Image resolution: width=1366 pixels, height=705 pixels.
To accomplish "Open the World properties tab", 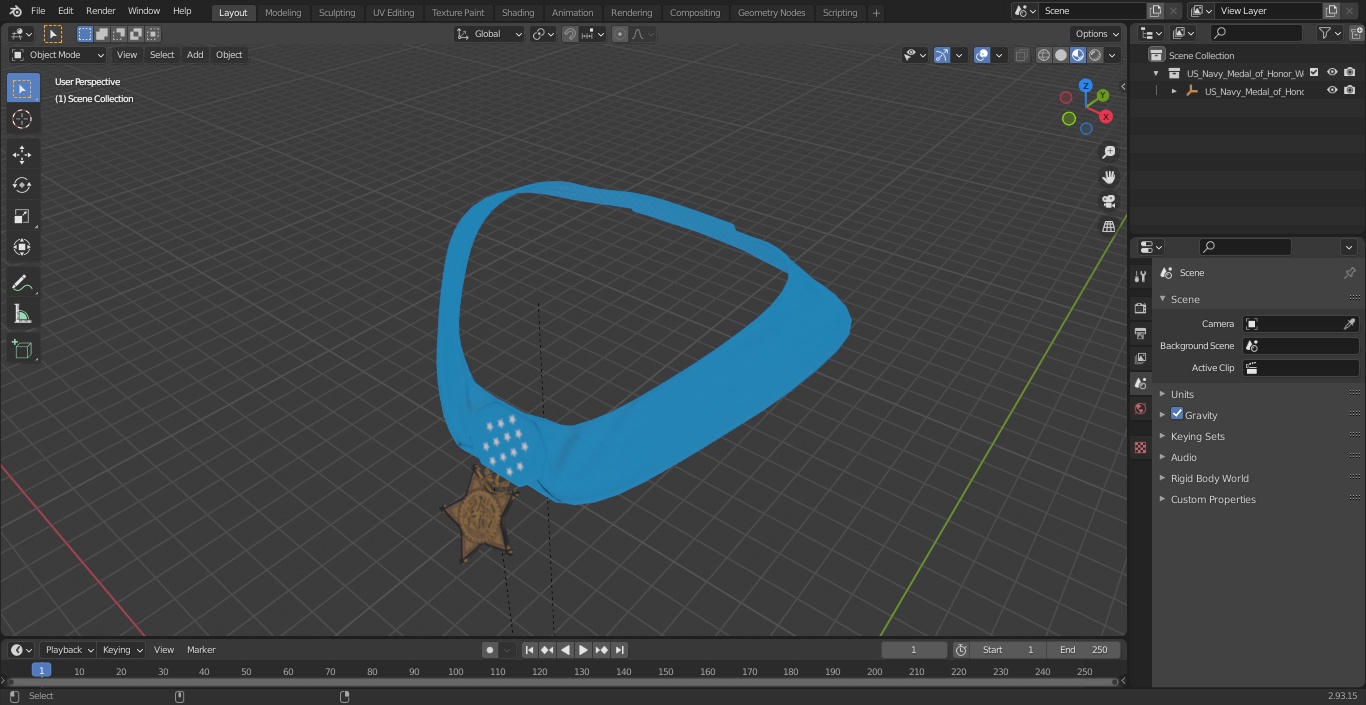I will click(1140, 409).
